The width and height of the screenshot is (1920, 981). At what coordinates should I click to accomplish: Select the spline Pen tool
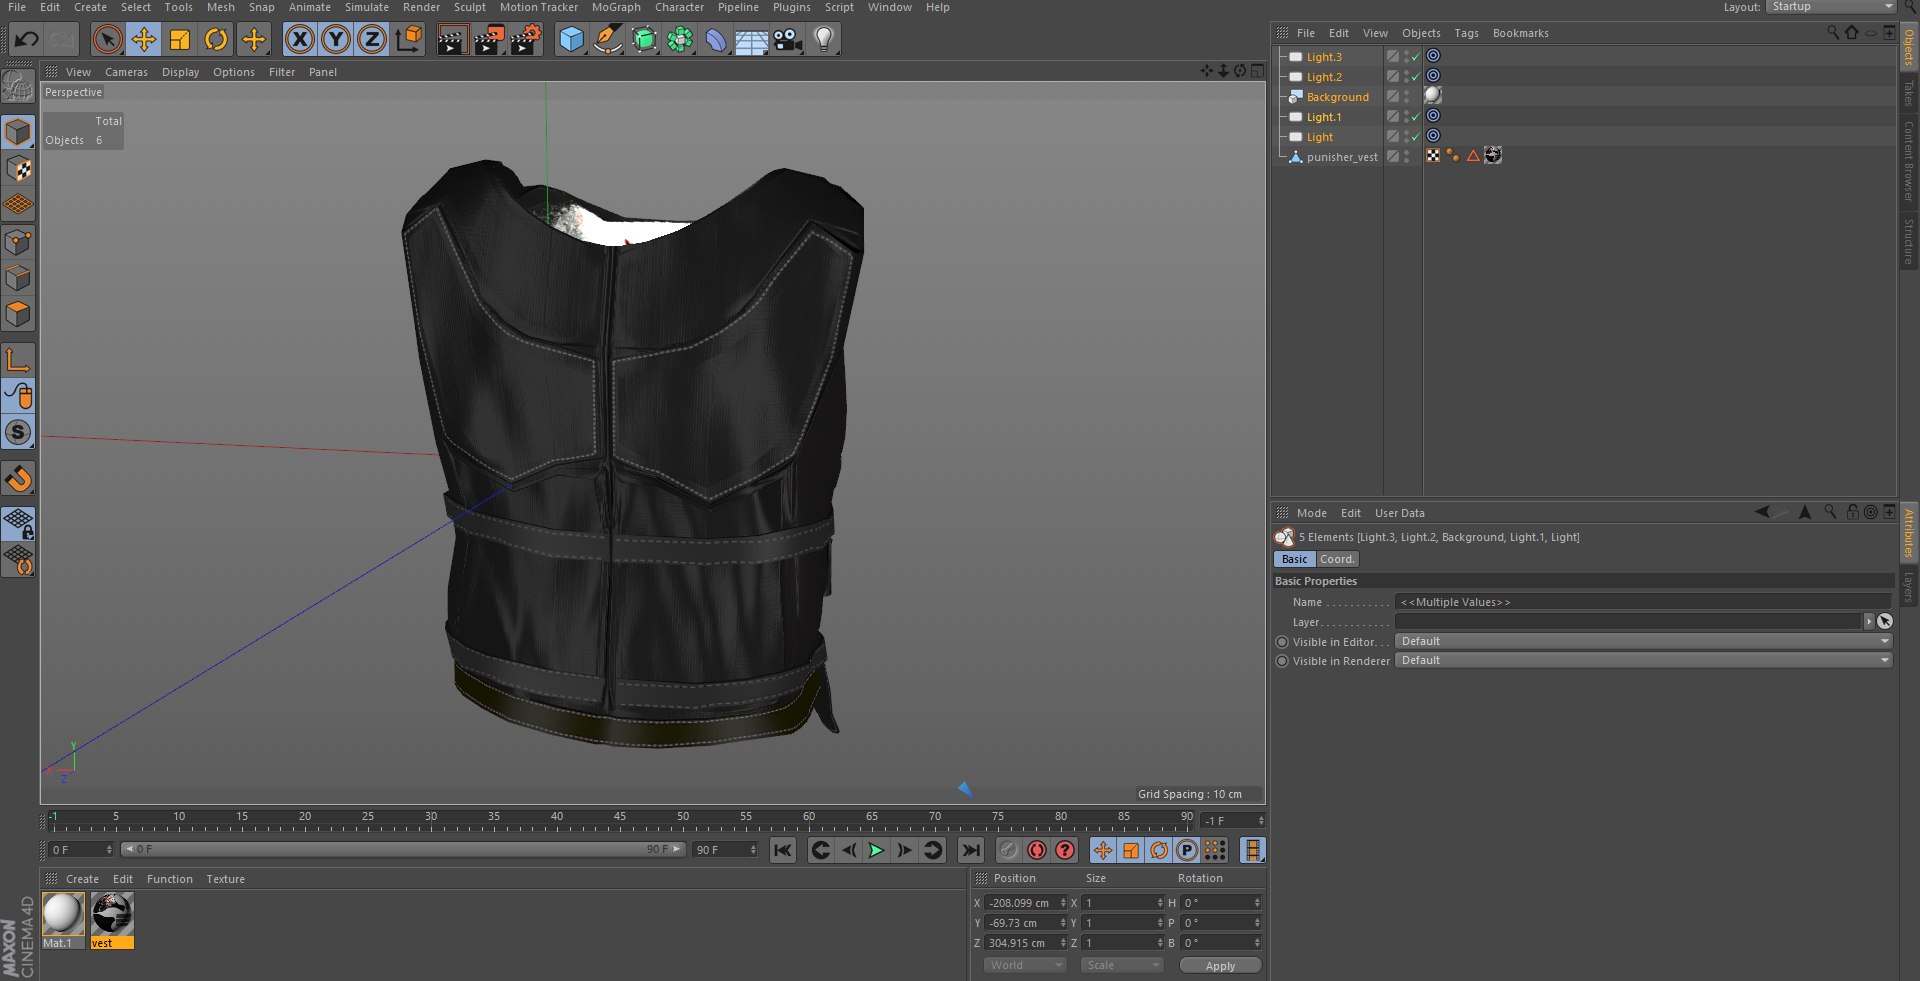607,40
